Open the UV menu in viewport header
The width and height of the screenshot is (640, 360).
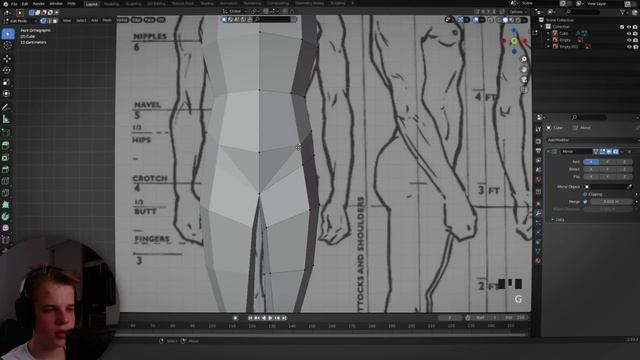tap(161, 20)
